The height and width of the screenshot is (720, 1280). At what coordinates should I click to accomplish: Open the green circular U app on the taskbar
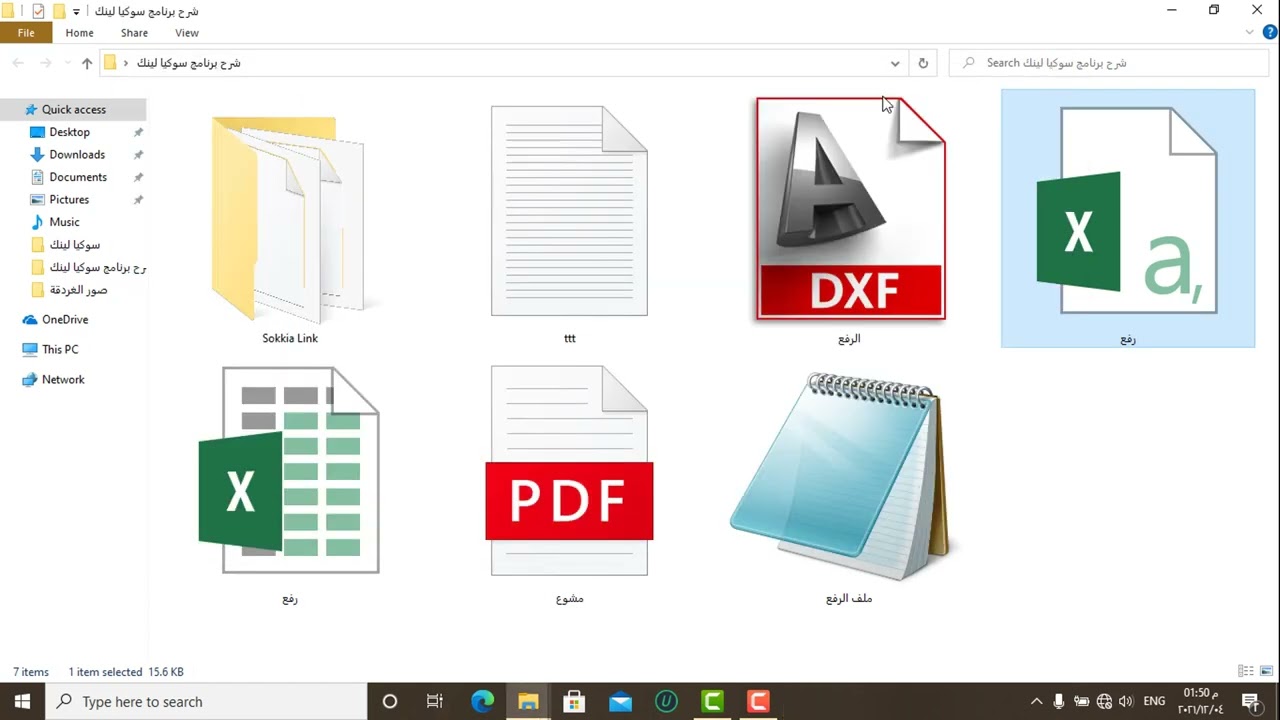(666, 702)
